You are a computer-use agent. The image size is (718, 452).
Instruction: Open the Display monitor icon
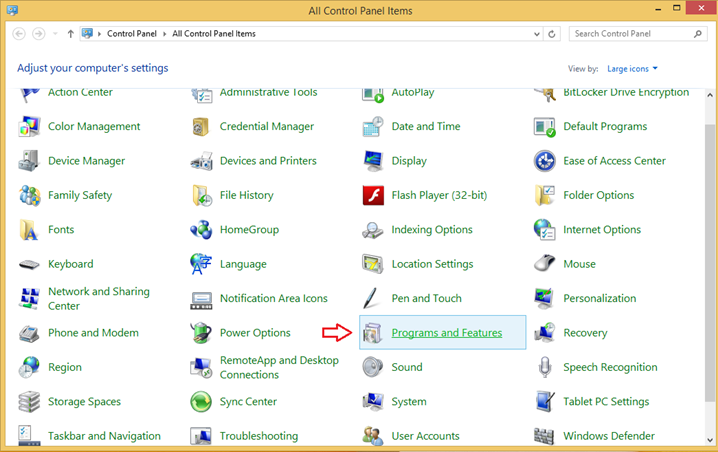pyautogui.click(x=373, y=161)
